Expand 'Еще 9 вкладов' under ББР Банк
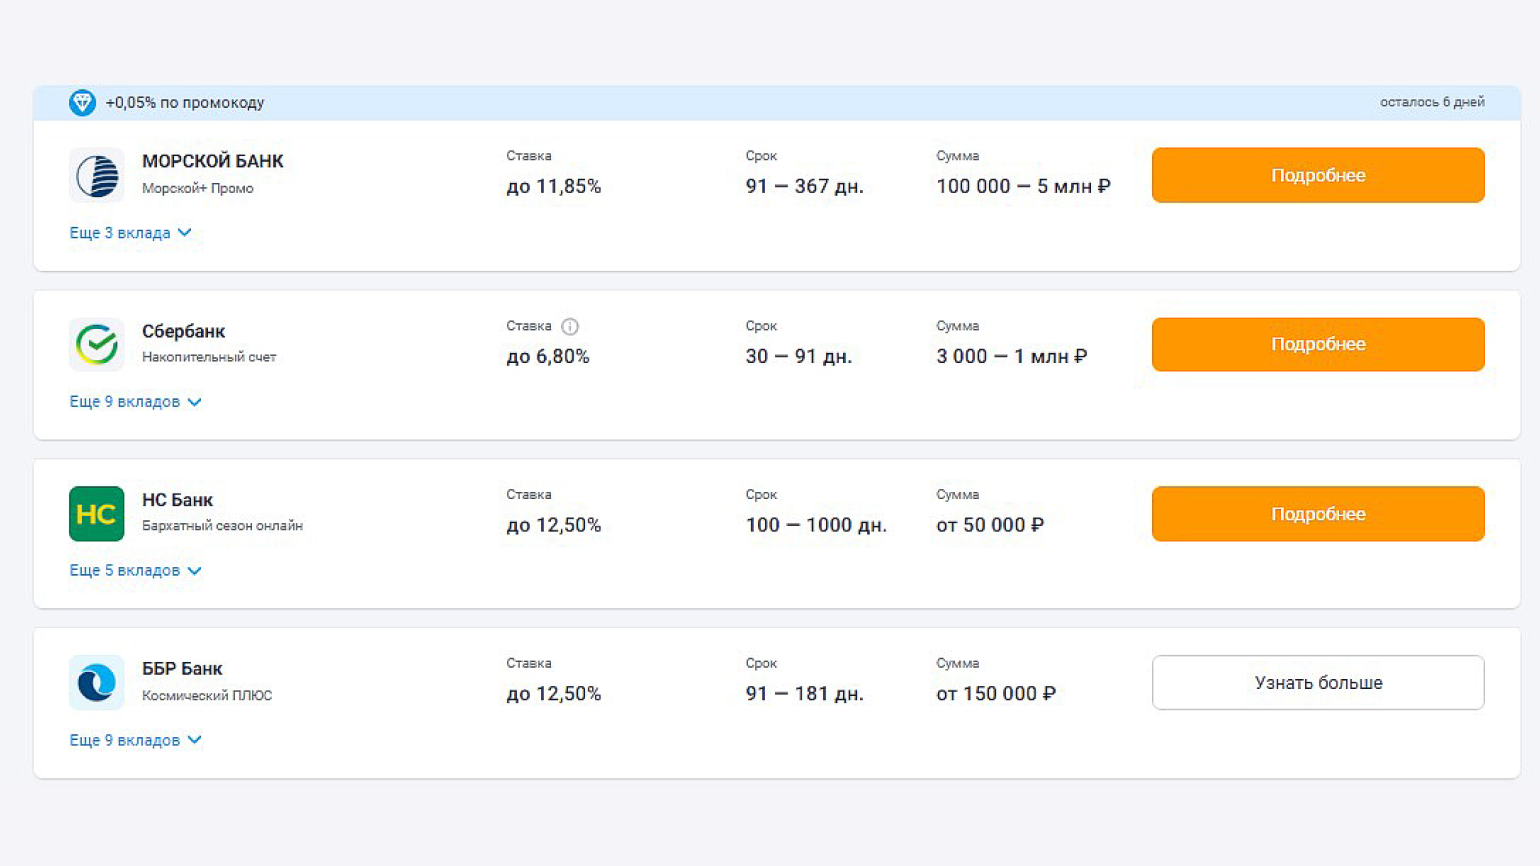1540x866 pixels. coord(135,740)
